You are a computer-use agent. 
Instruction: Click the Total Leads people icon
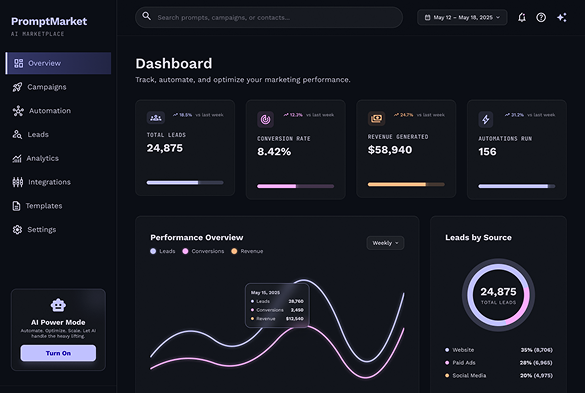click(156, 118)
